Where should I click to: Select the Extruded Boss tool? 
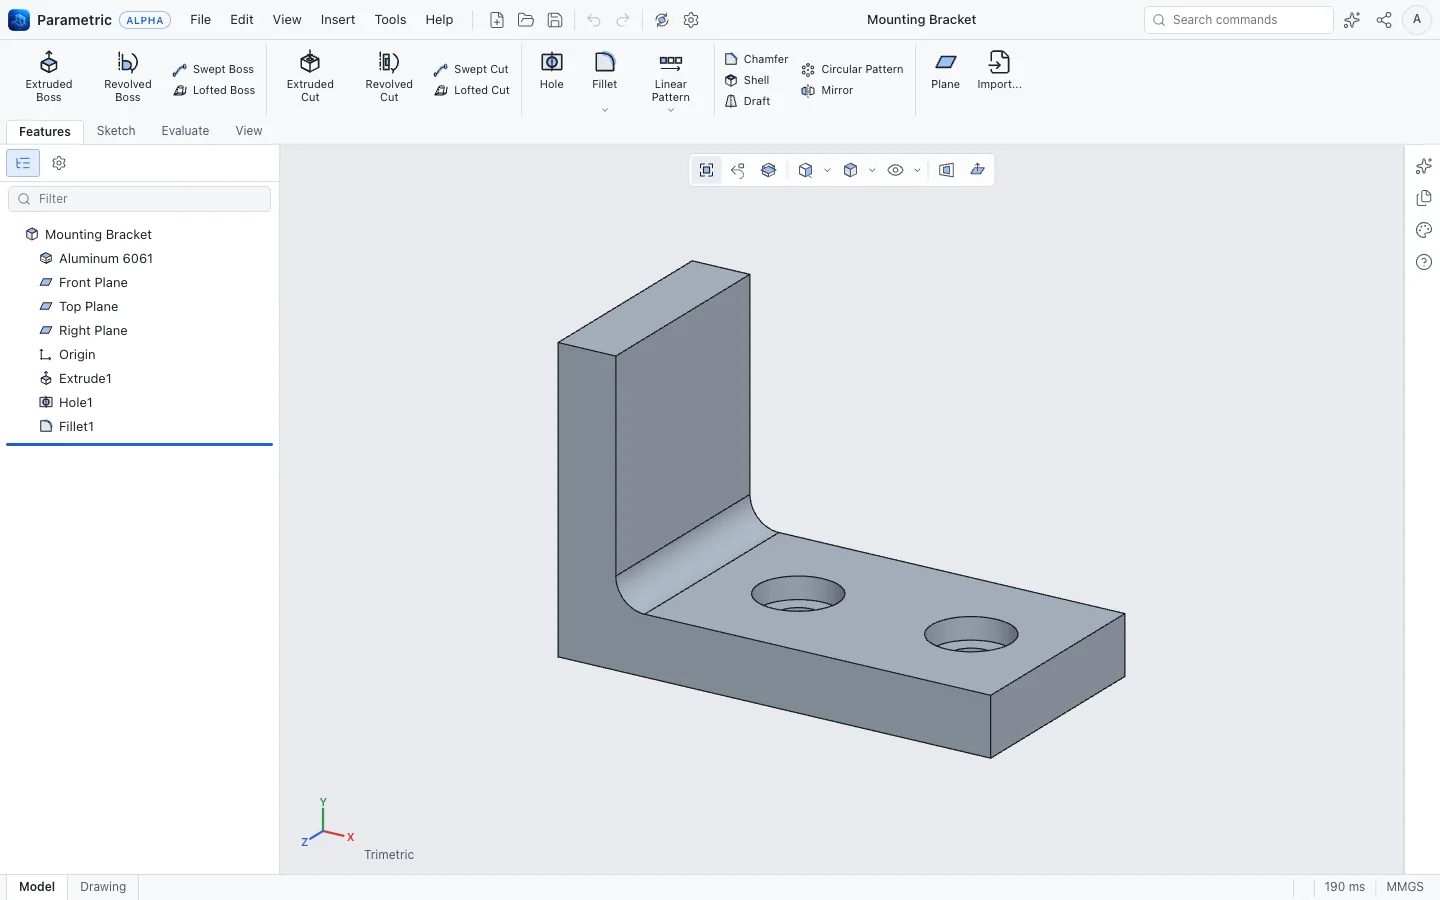pos(49,76)
